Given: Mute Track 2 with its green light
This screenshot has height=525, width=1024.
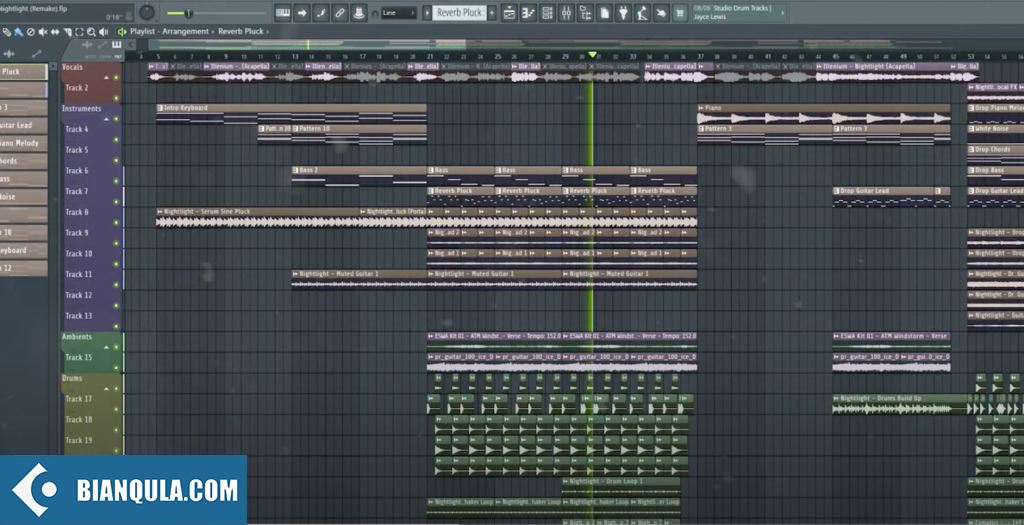Looking at the screenshot, I should coord(116,98).
